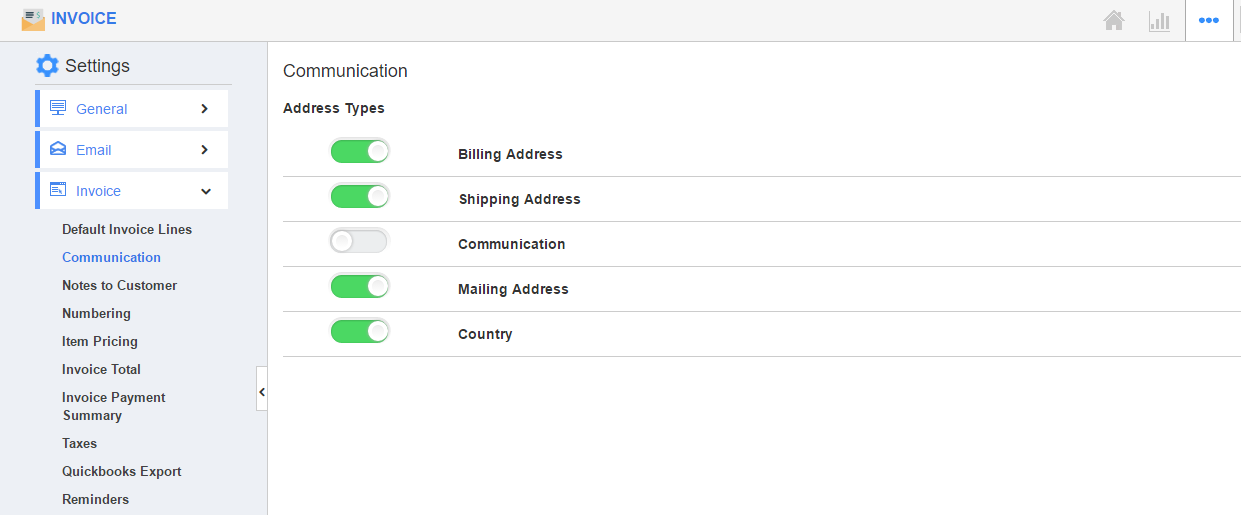Enable the Communication address type toggle
The image size is (1241, 515).
tap(359, 242)
